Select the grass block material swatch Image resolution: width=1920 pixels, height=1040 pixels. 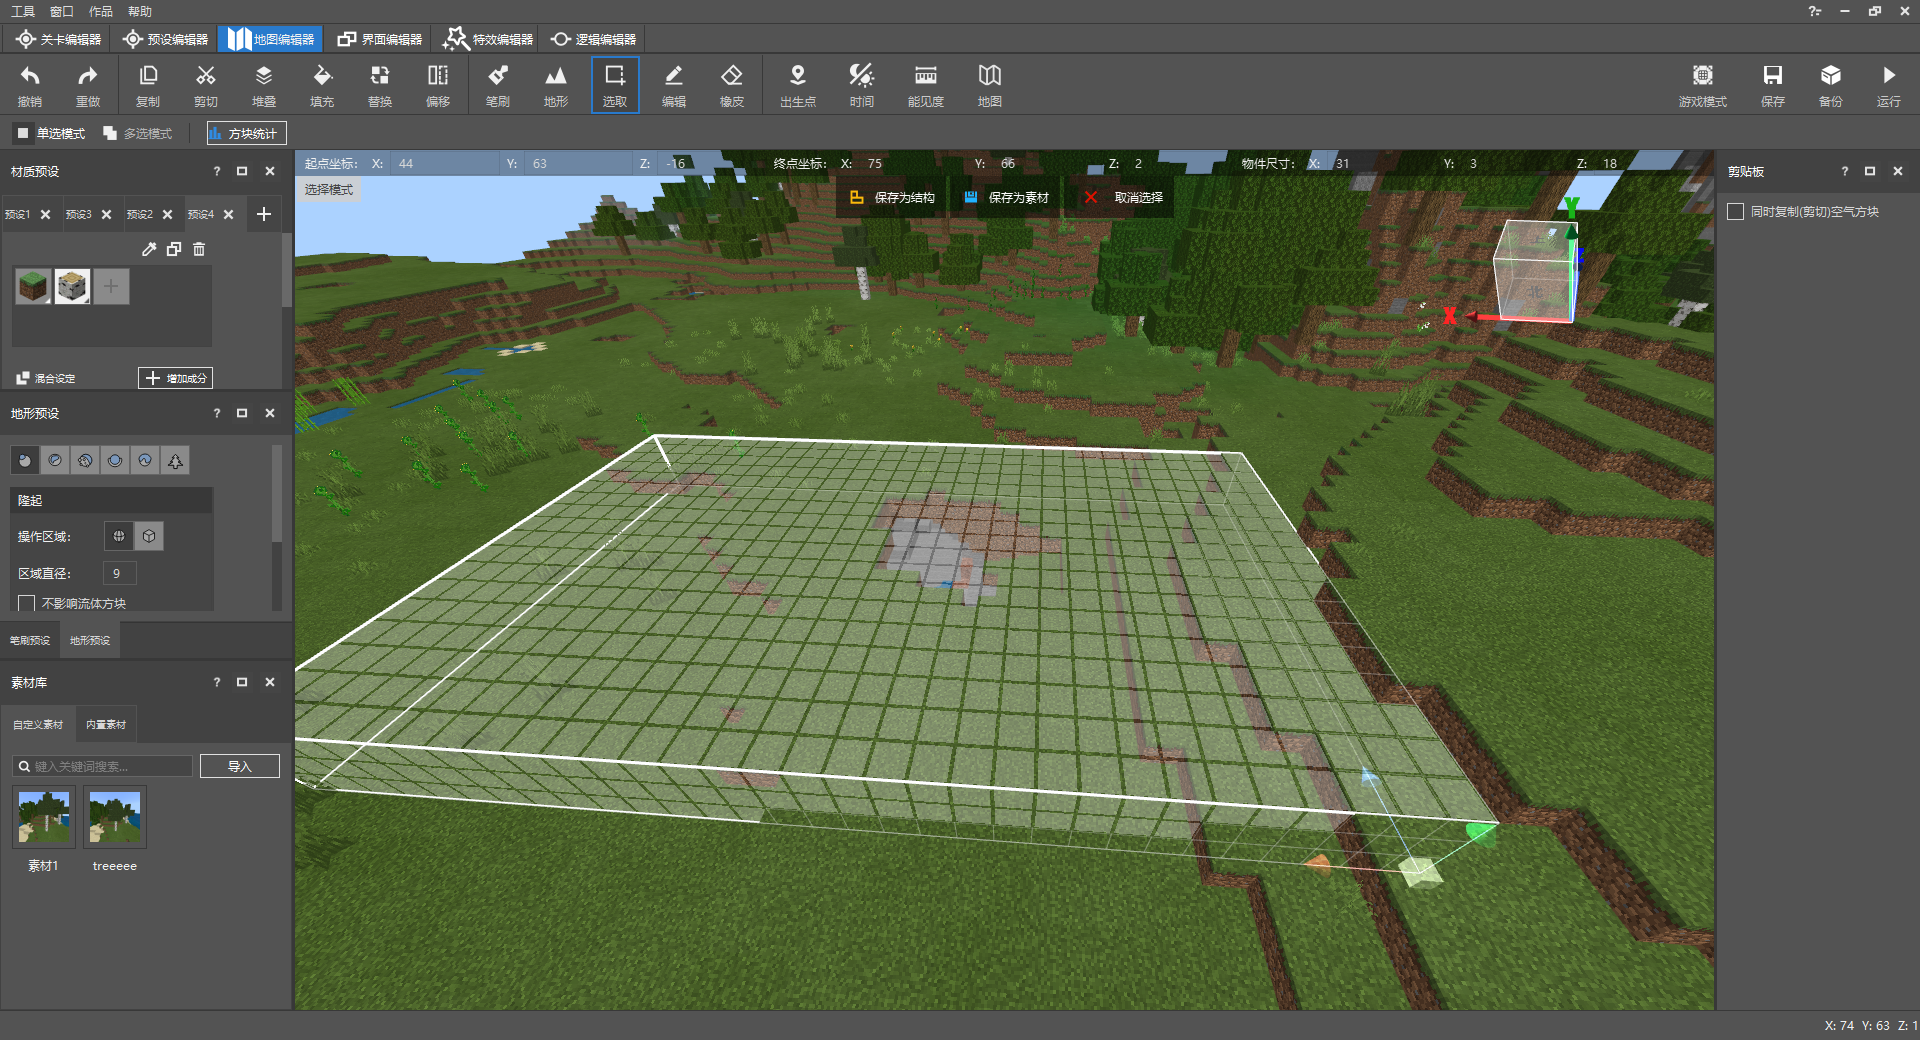pos(33,287)
